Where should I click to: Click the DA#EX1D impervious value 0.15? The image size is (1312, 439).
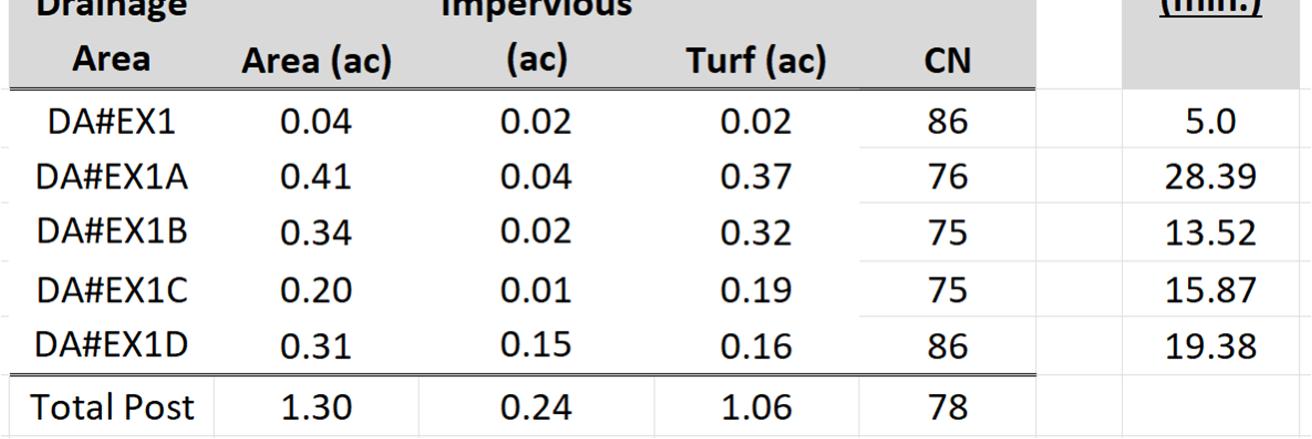click(x=536, y=345)
